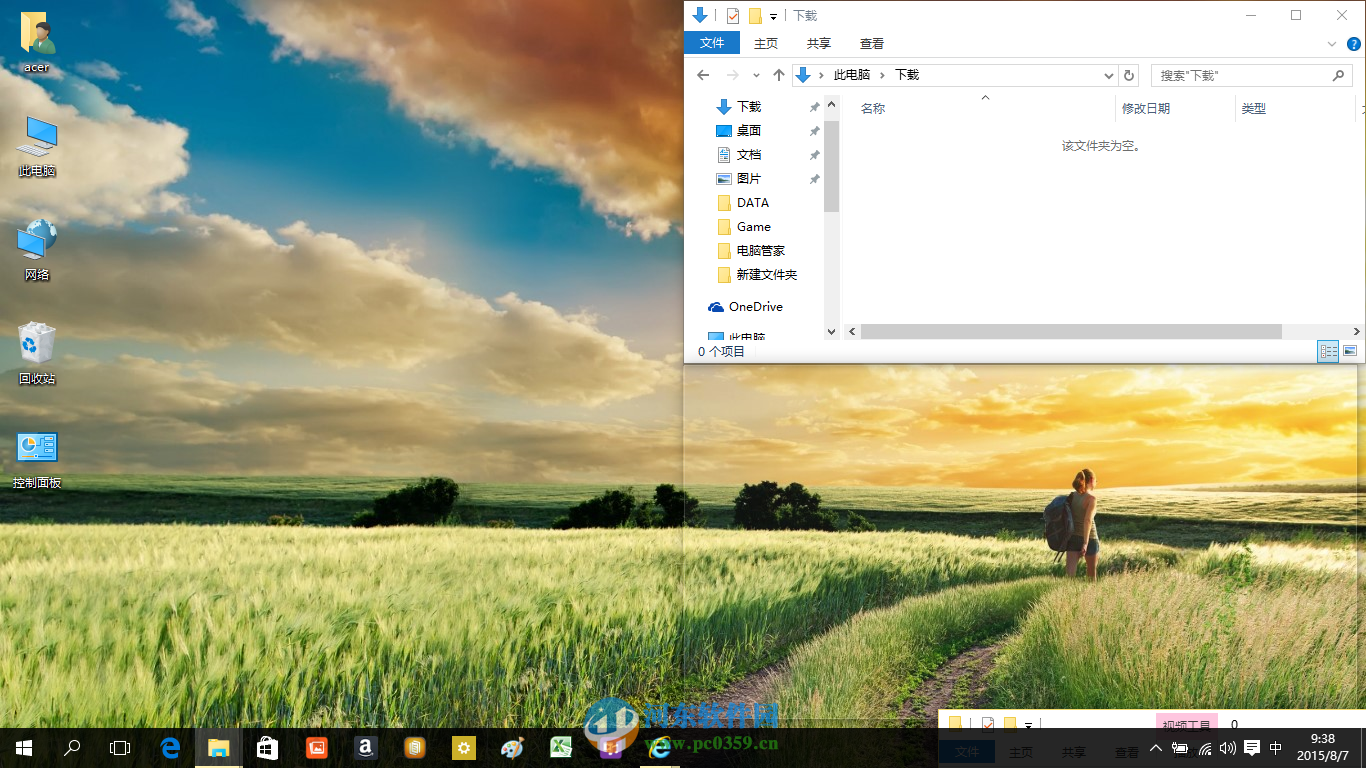Toggle the pin next to 文档
The image size is (1366, 768).
tap(814, 155)
